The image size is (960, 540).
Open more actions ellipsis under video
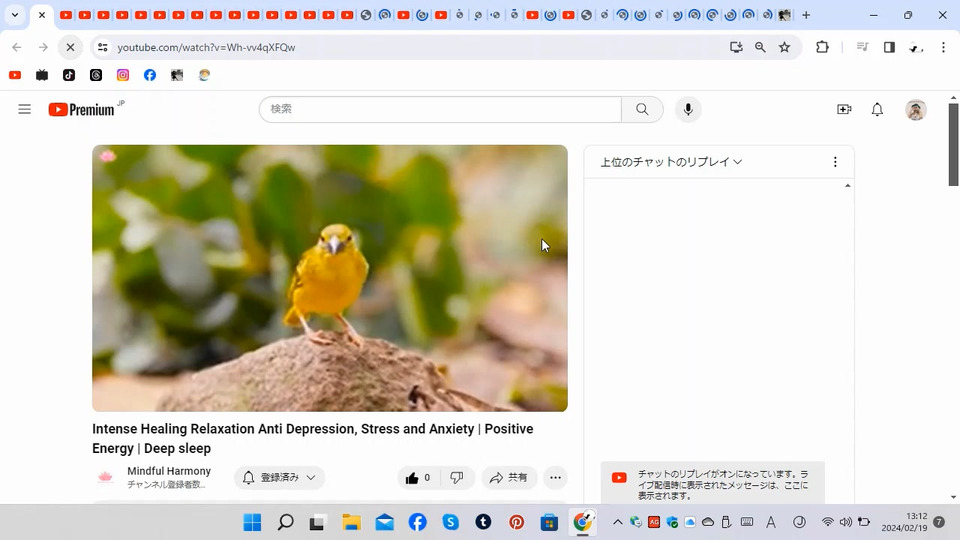click(555, 478)
